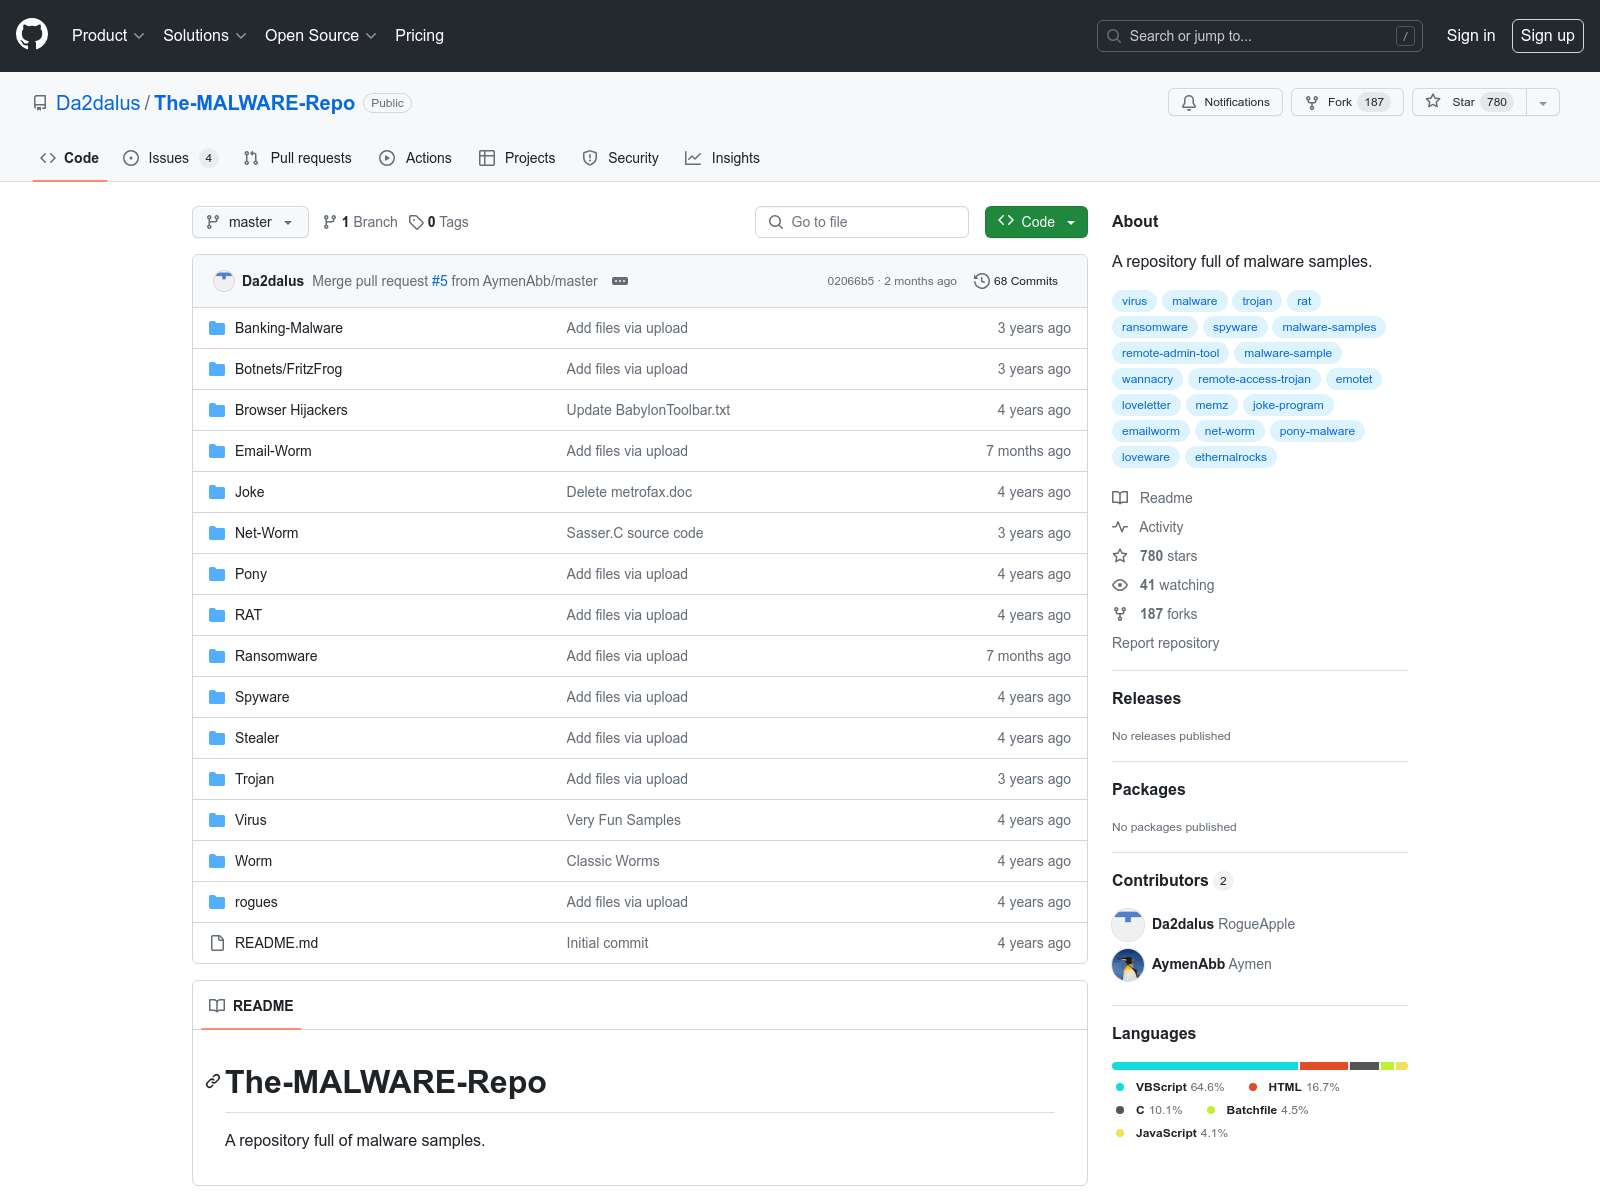Click 'Sasser.C source code' commit message
Image resolution: width=1600 pixels, height=1200 pixels.
[x=635, y=533]
